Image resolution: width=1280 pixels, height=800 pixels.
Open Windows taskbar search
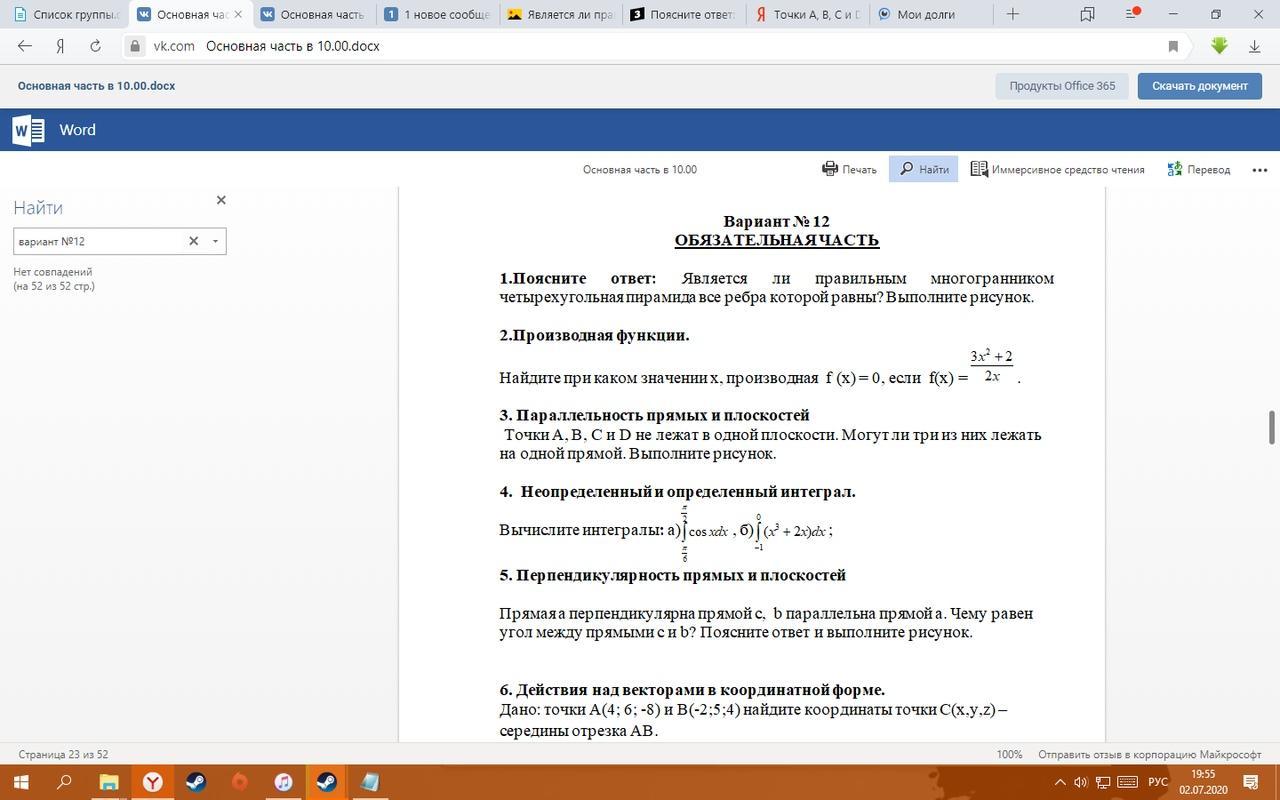click(65, 782)
